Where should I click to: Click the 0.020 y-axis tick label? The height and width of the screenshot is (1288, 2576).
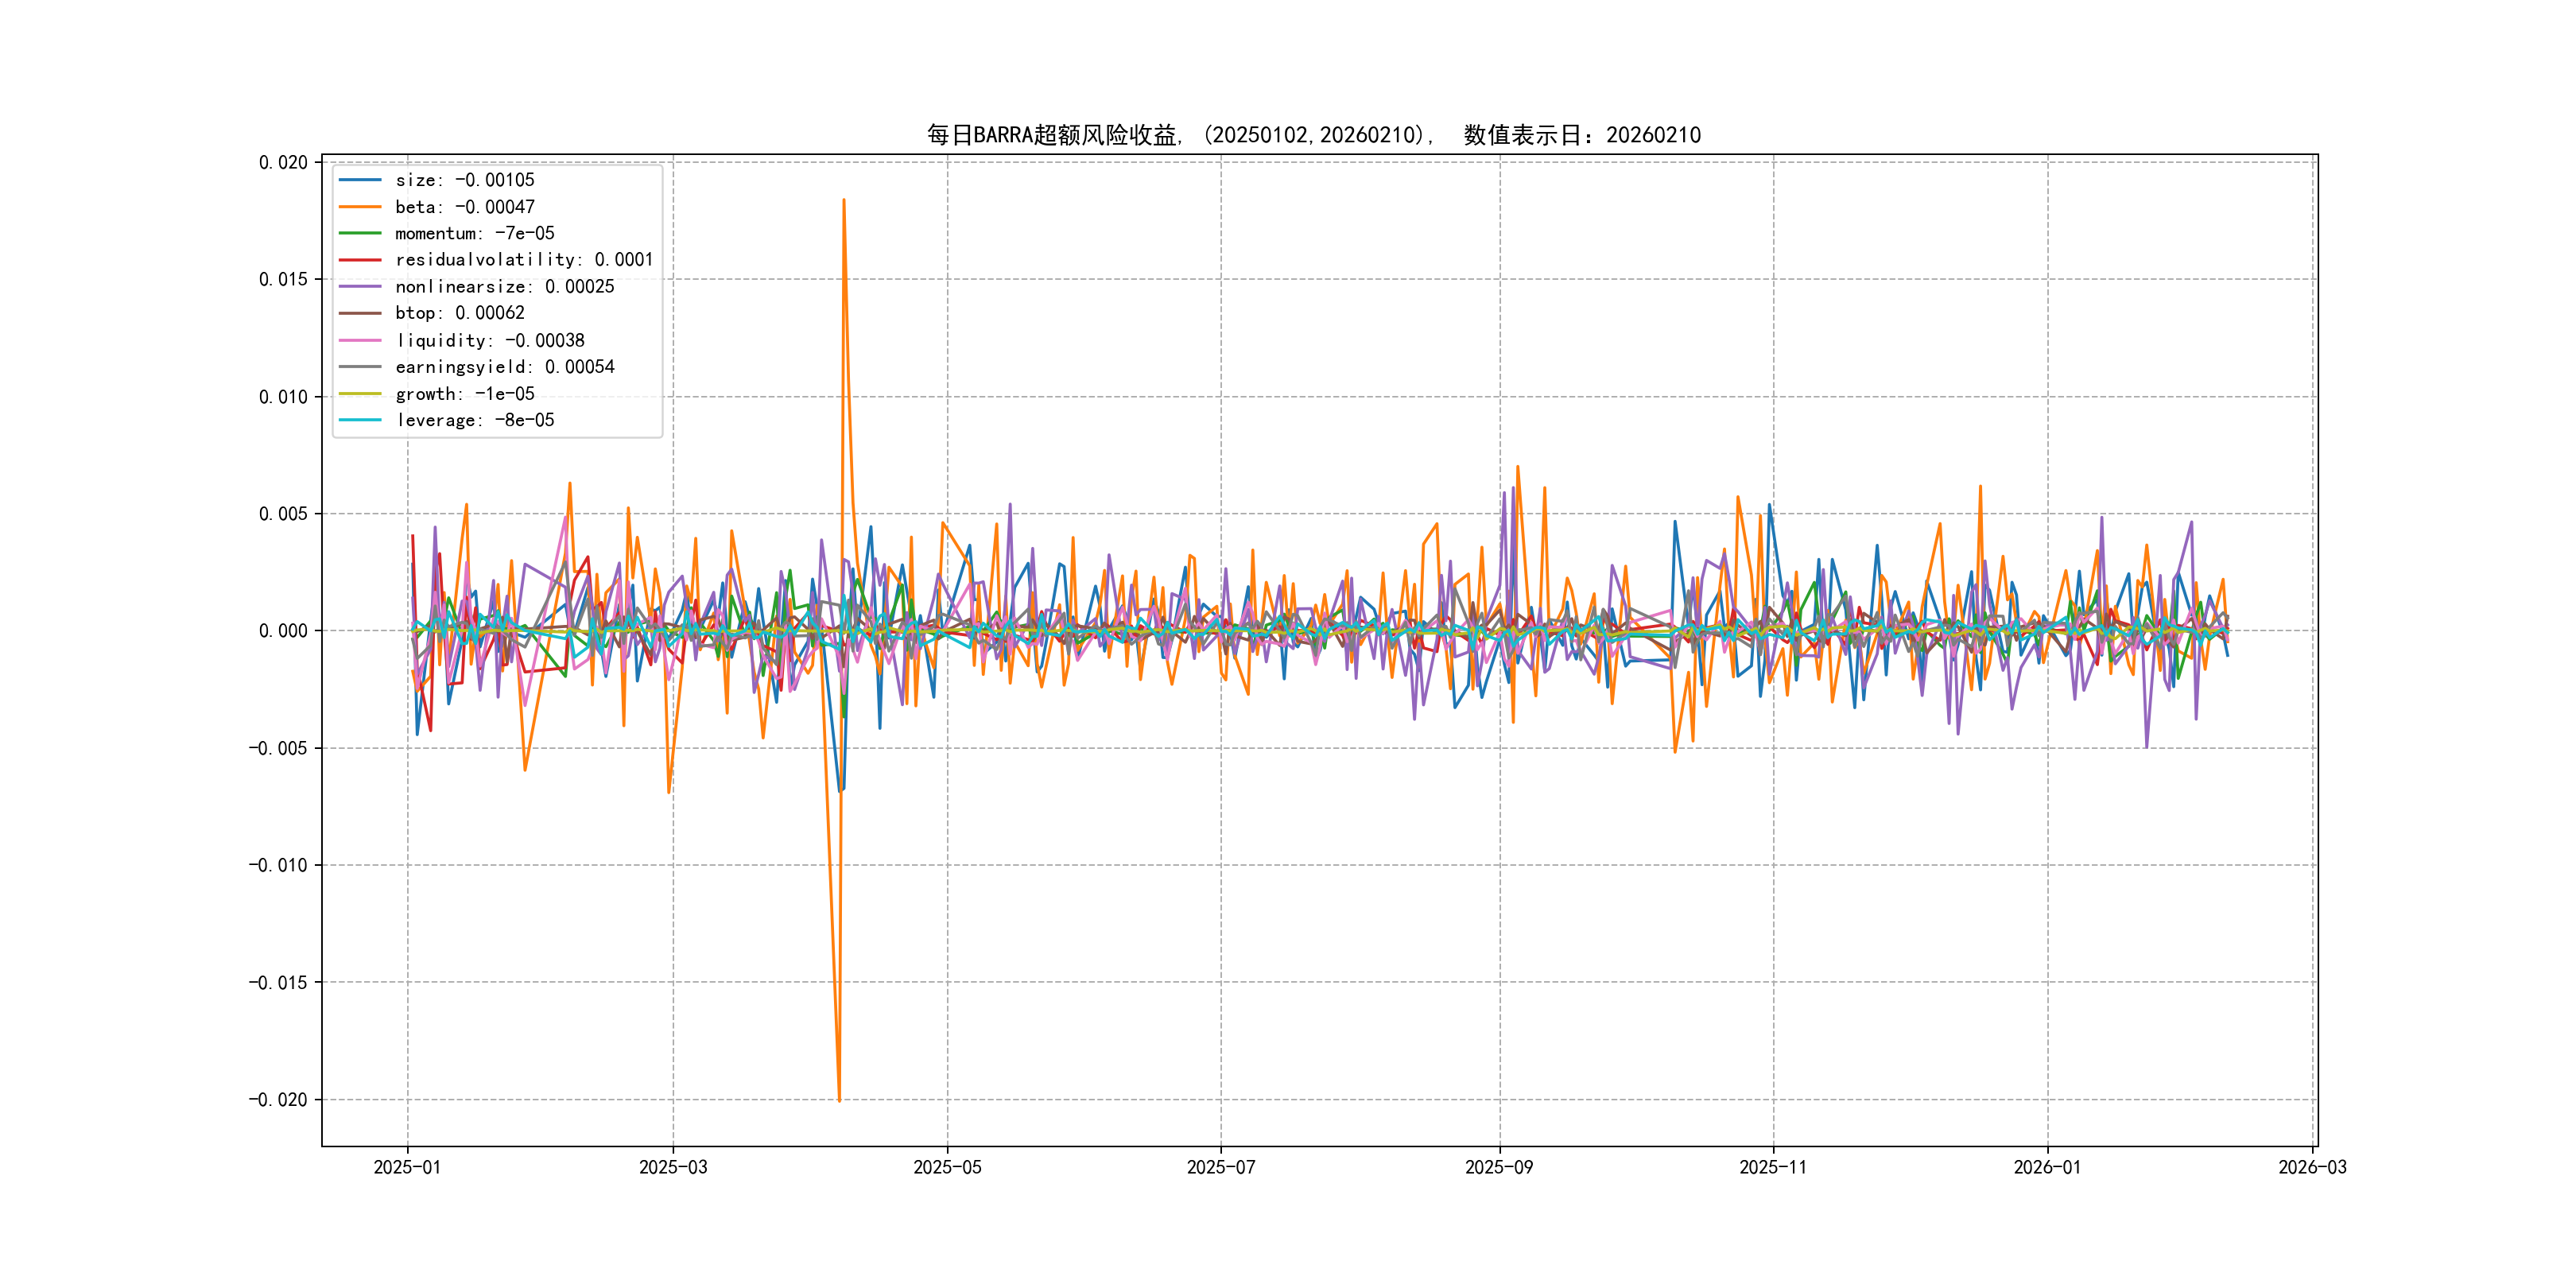(x=283, y=162)
